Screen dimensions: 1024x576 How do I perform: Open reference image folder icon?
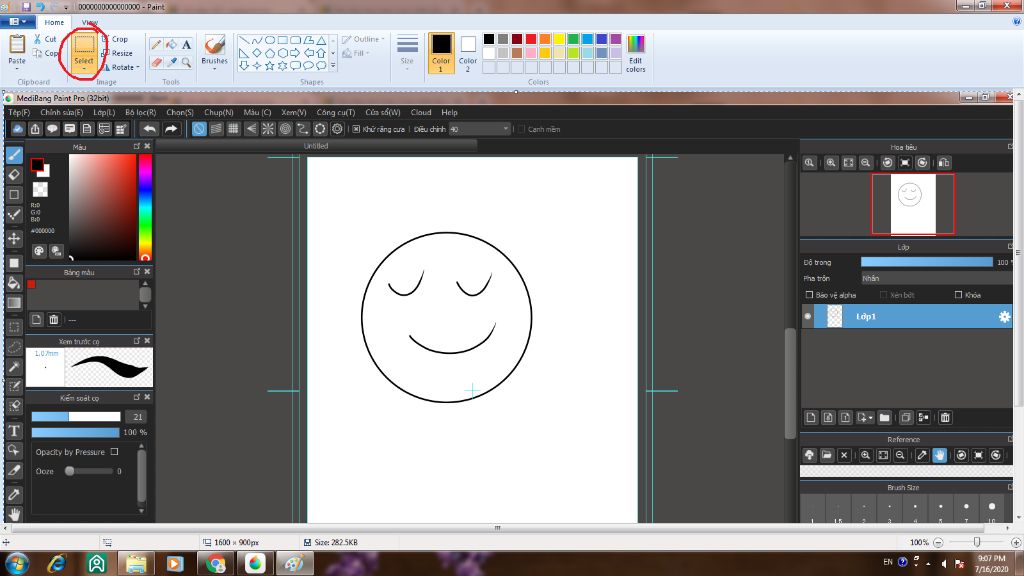827,455
